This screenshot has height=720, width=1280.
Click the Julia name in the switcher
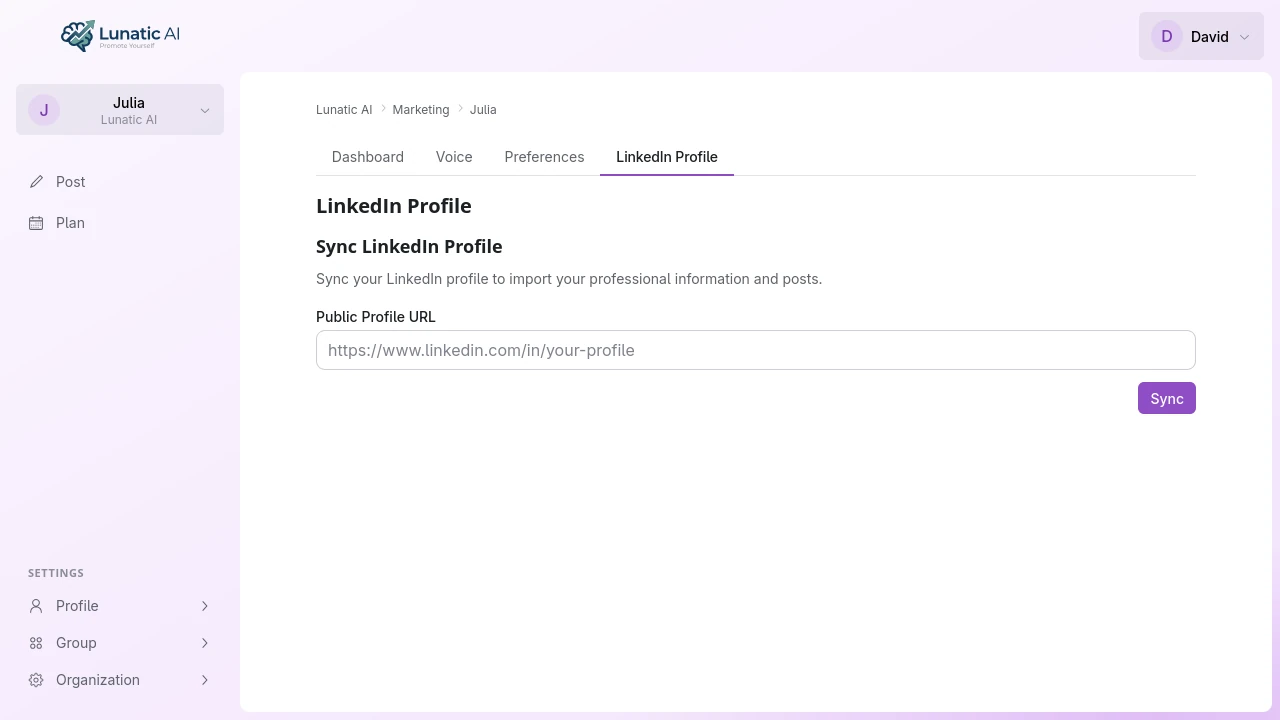pos(129,103)
